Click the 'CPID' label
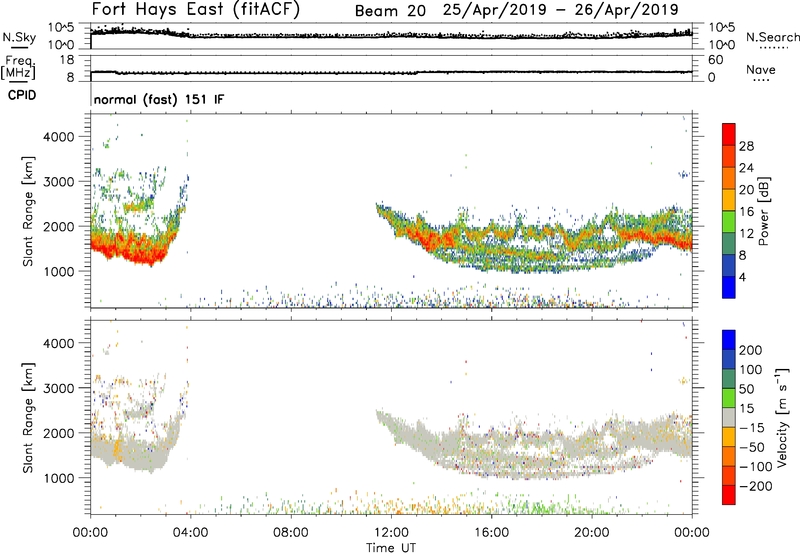 coord(22,95)
